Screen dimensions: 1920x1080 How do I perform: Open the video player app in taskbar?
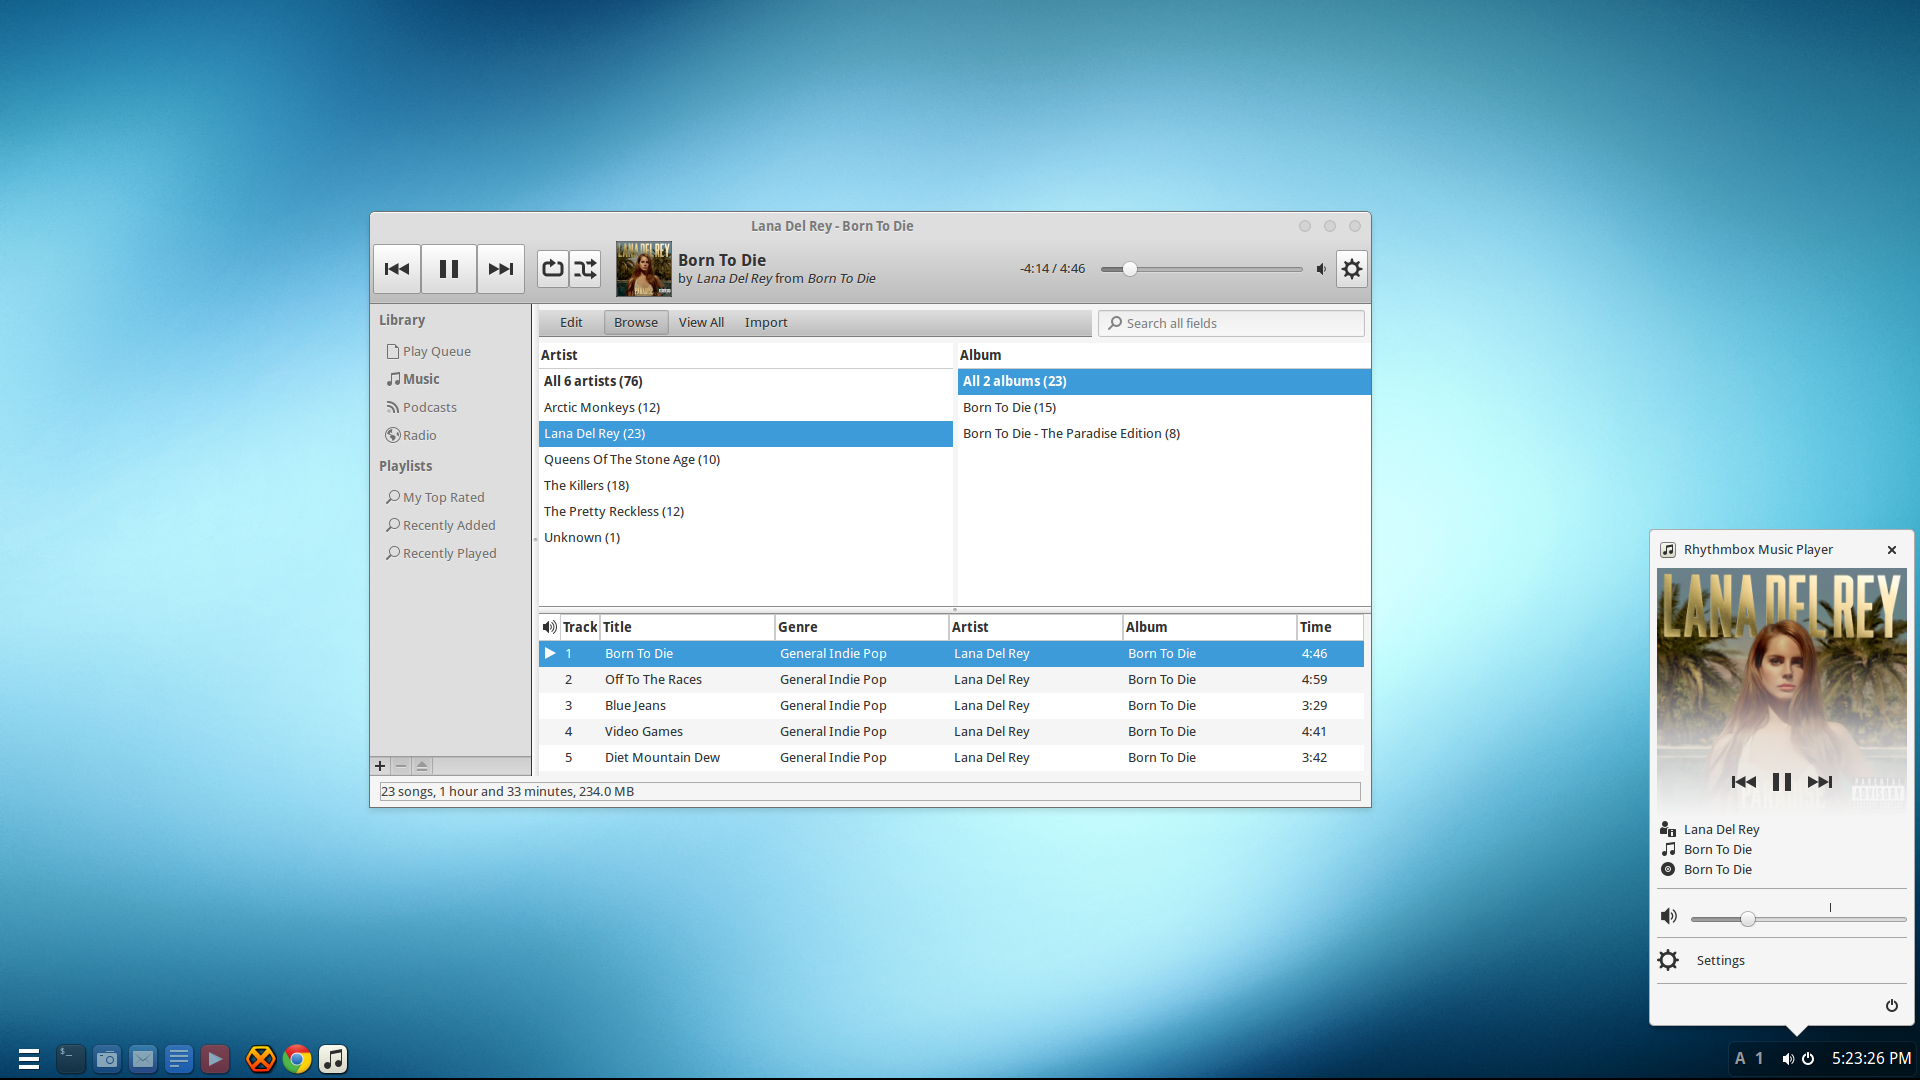tap(215, 1059)
